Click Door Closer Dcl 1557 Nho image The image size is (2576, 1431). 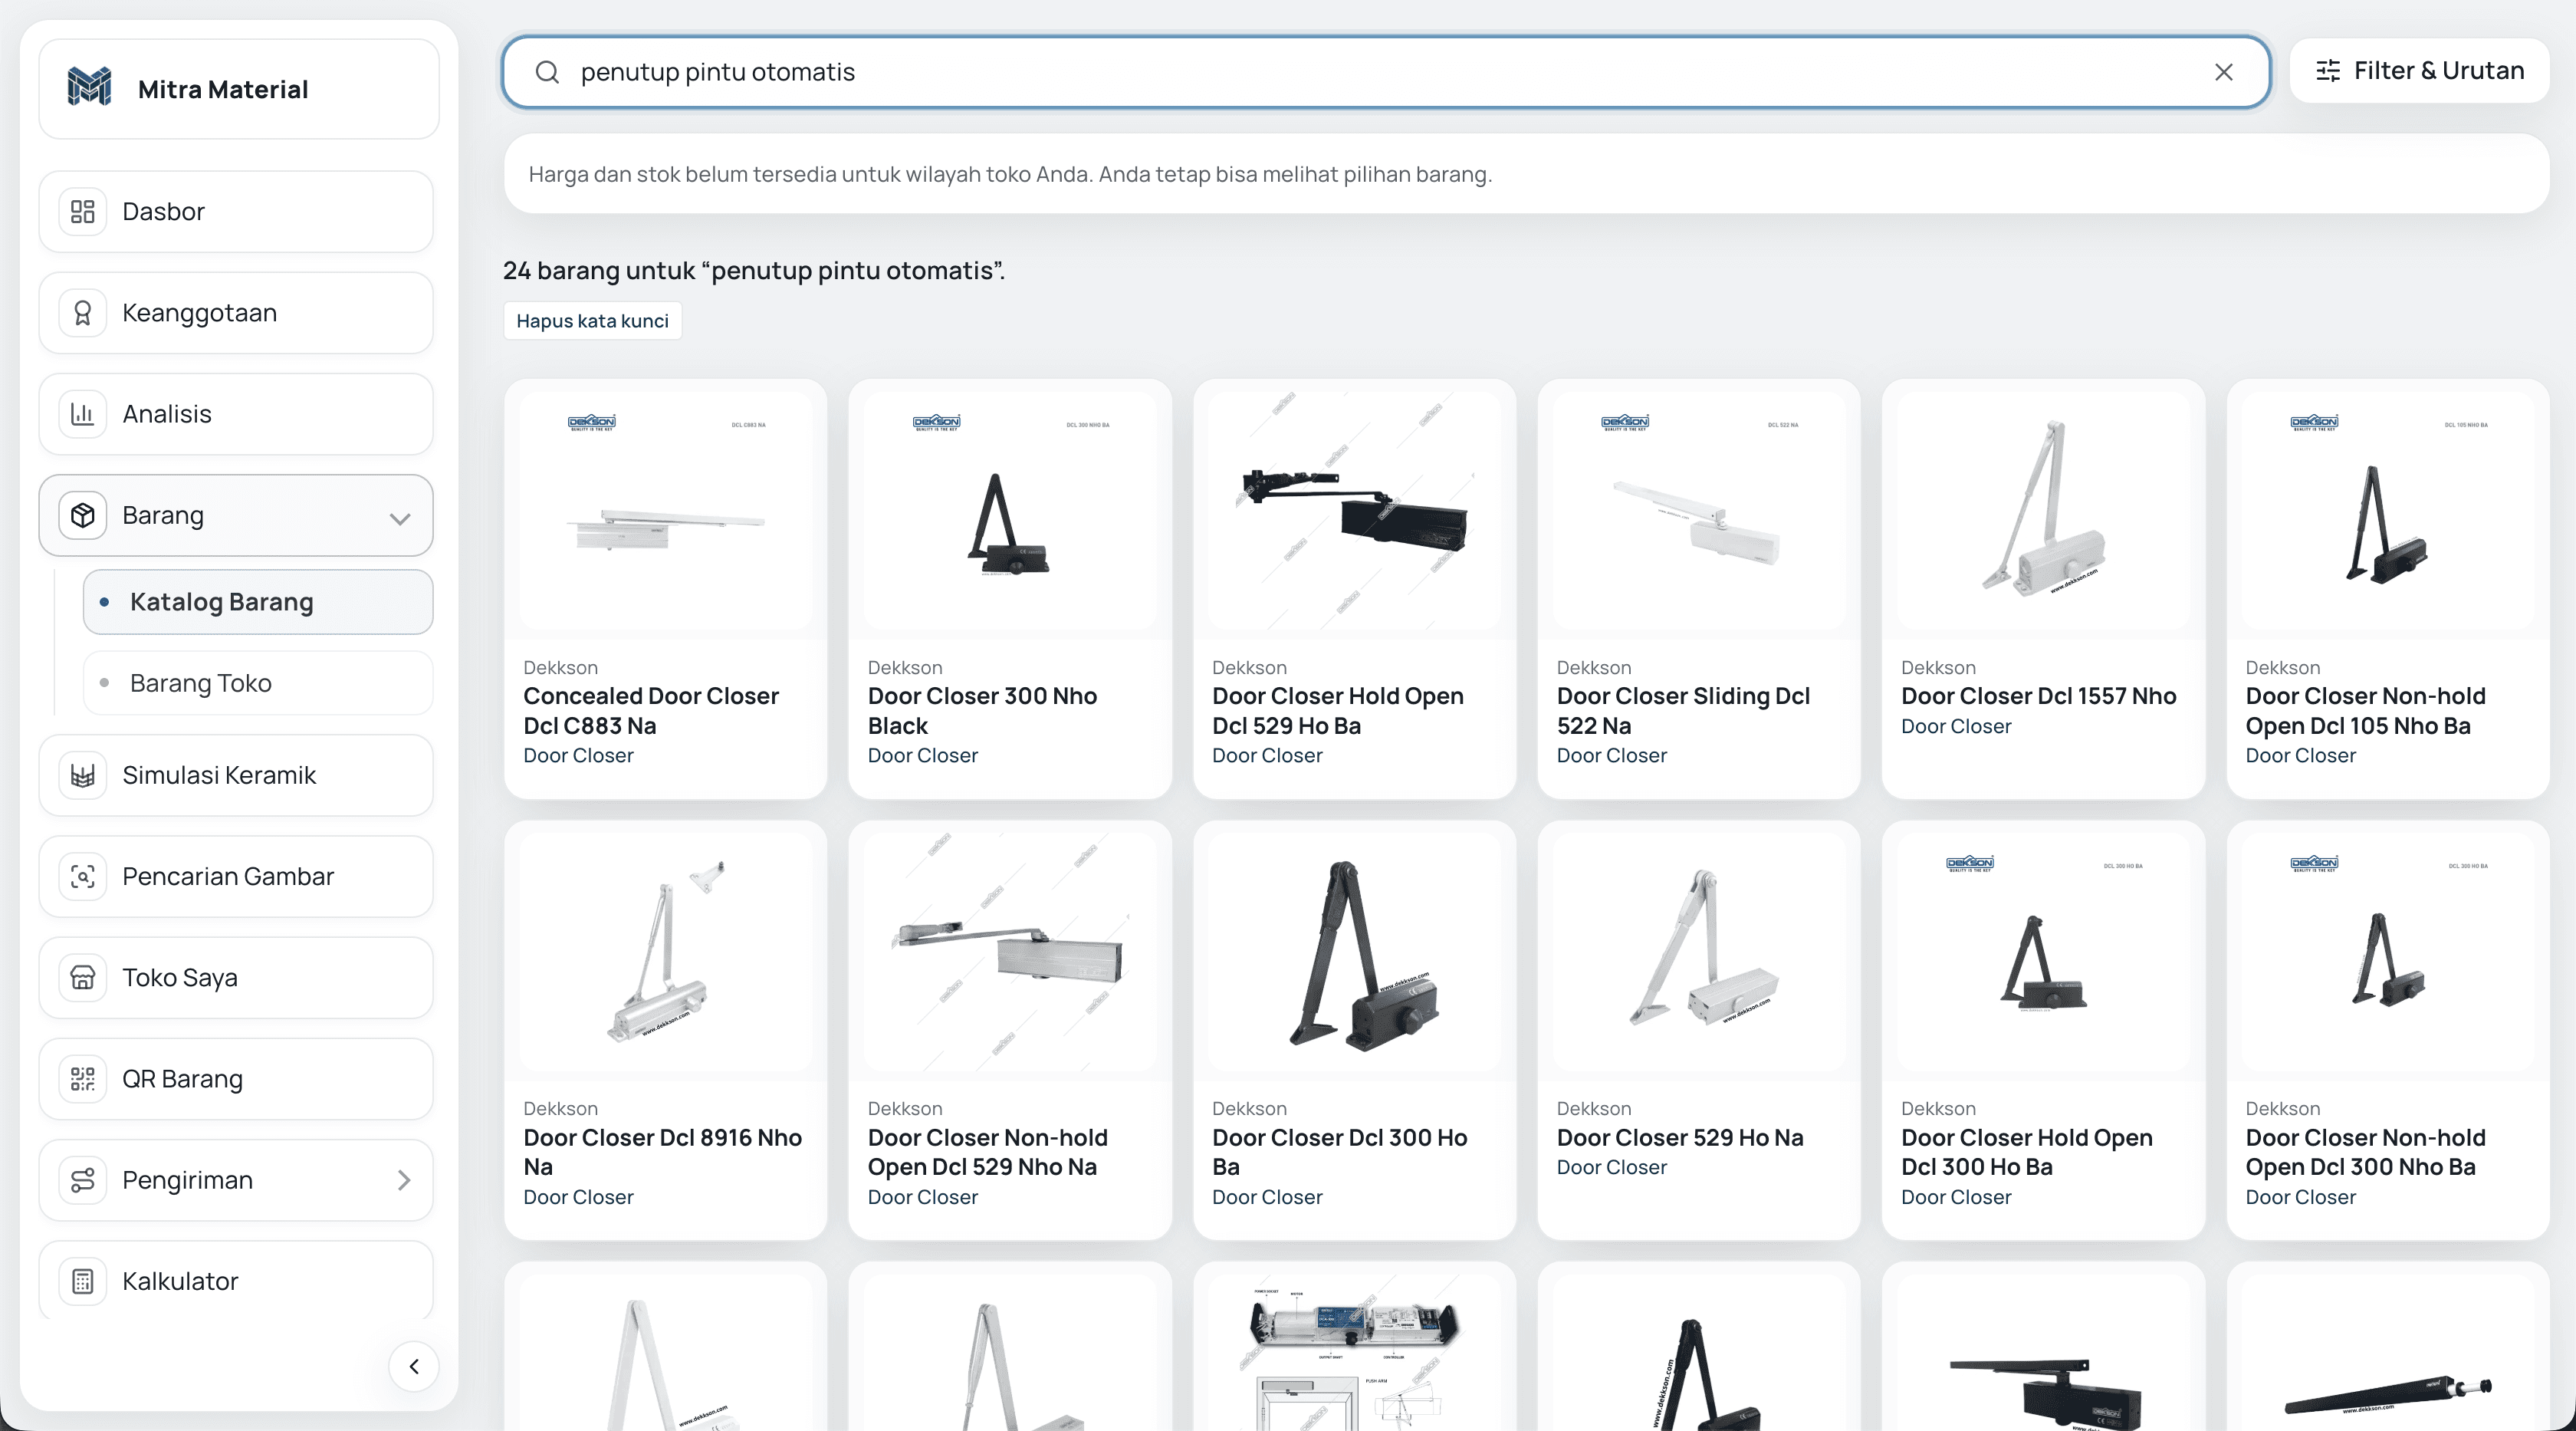click(x=2043, y=511)
